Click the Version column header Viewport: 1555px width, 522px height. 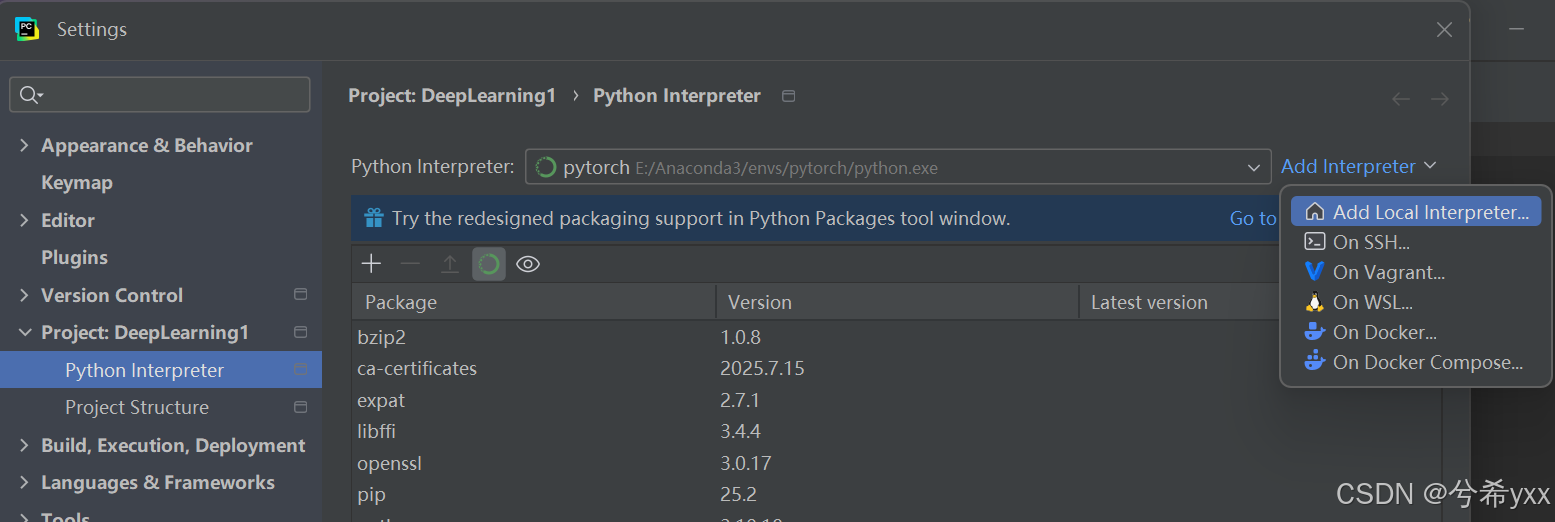point(898,302)
